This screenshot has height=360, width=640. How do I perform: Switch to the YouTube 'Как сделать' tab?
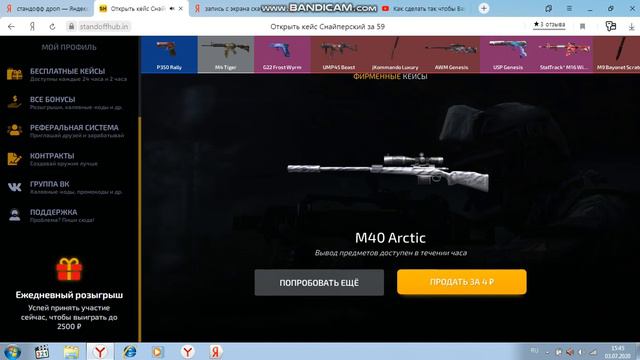424,8
